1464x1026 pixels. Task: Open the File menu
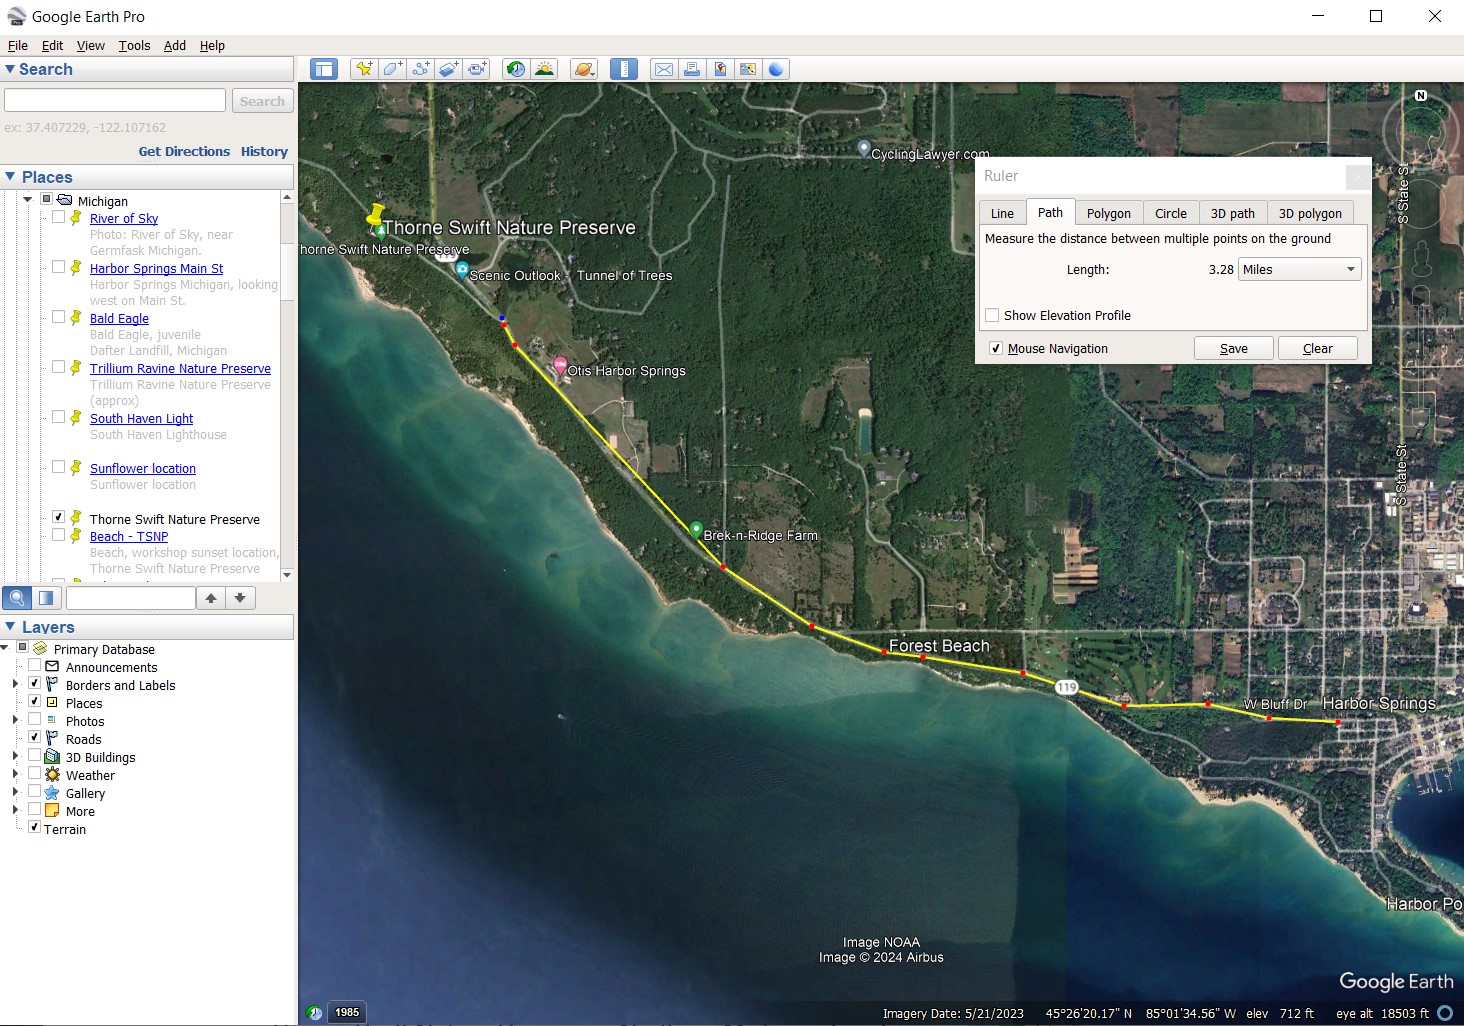(x=18, y=45)
